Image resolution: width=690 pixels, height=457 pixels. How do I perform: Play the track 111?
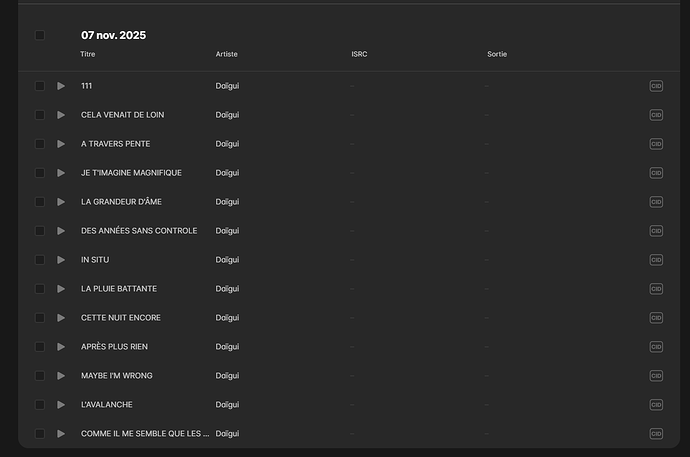61,86
